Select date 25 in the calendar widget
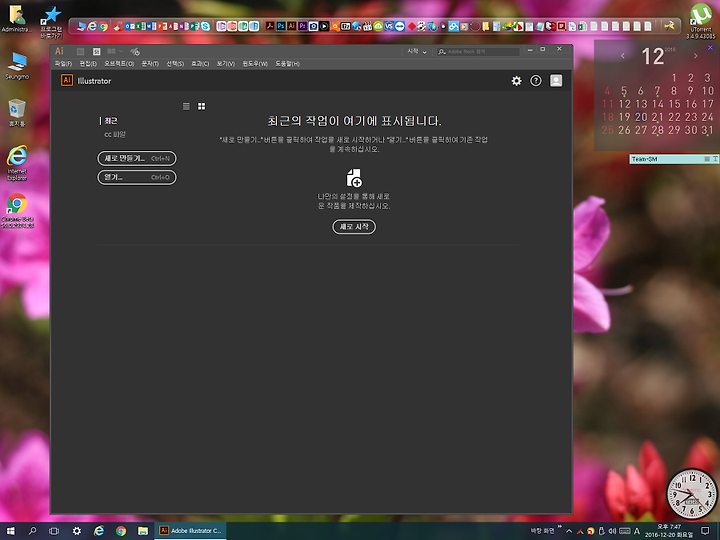Image resolution: width=720 pixels, height=540 pixels. [x=608, y=130]
